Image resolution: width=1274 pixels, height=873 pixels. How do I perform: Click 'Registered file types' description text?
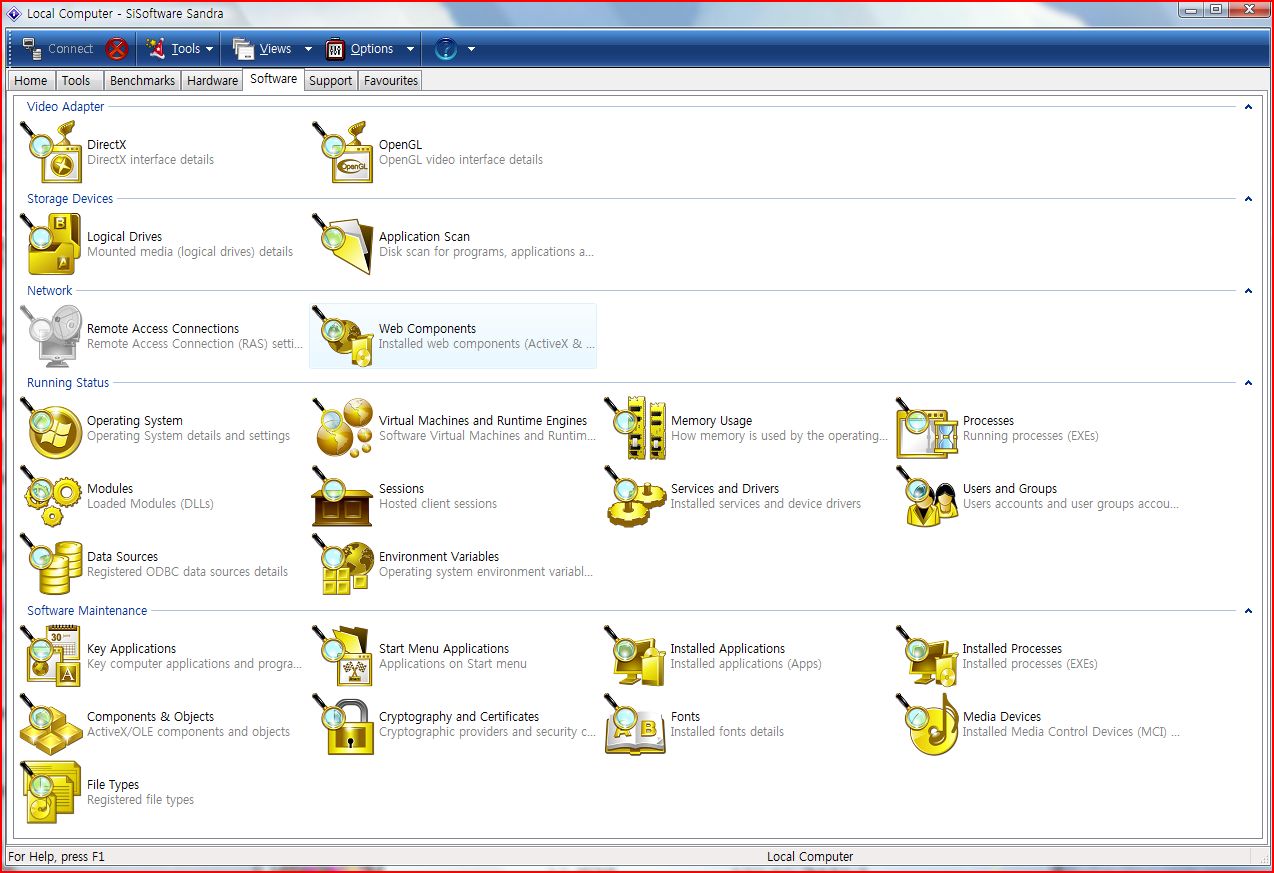tap(140, 800)
